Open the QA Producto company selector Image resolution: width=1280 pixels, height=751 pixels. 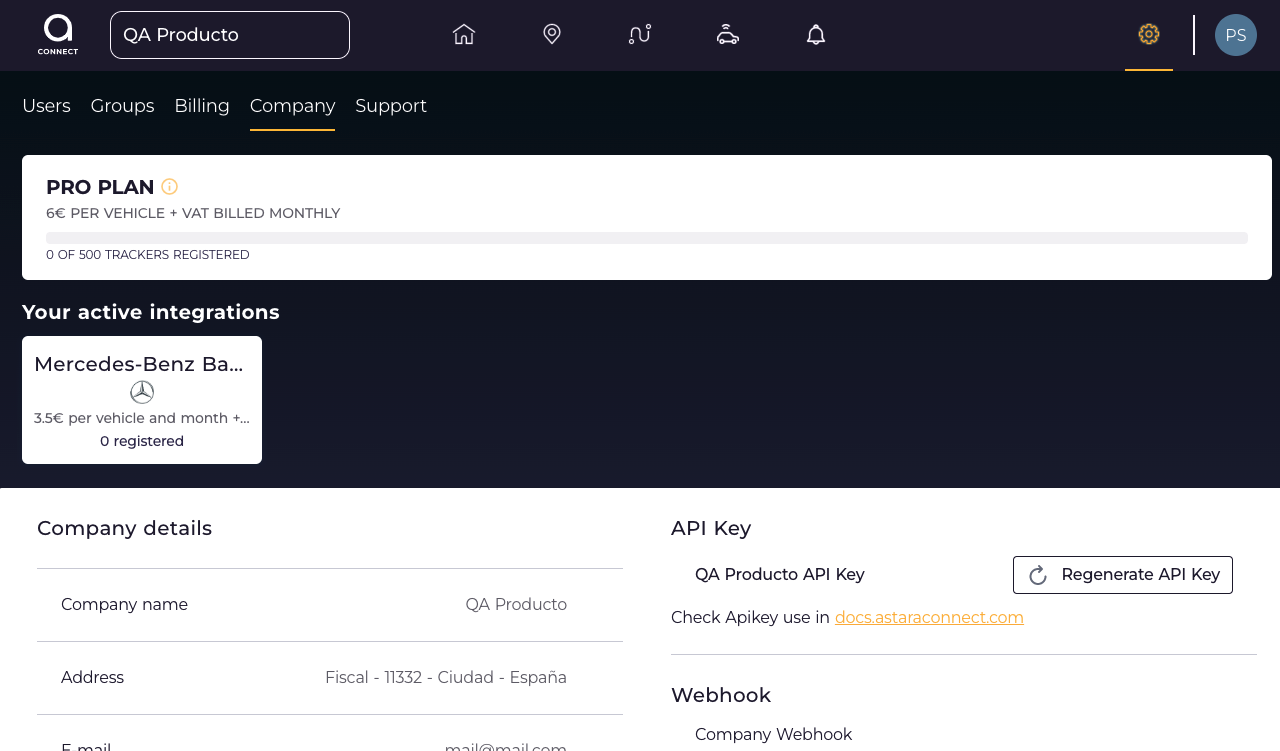pos(230,35)
